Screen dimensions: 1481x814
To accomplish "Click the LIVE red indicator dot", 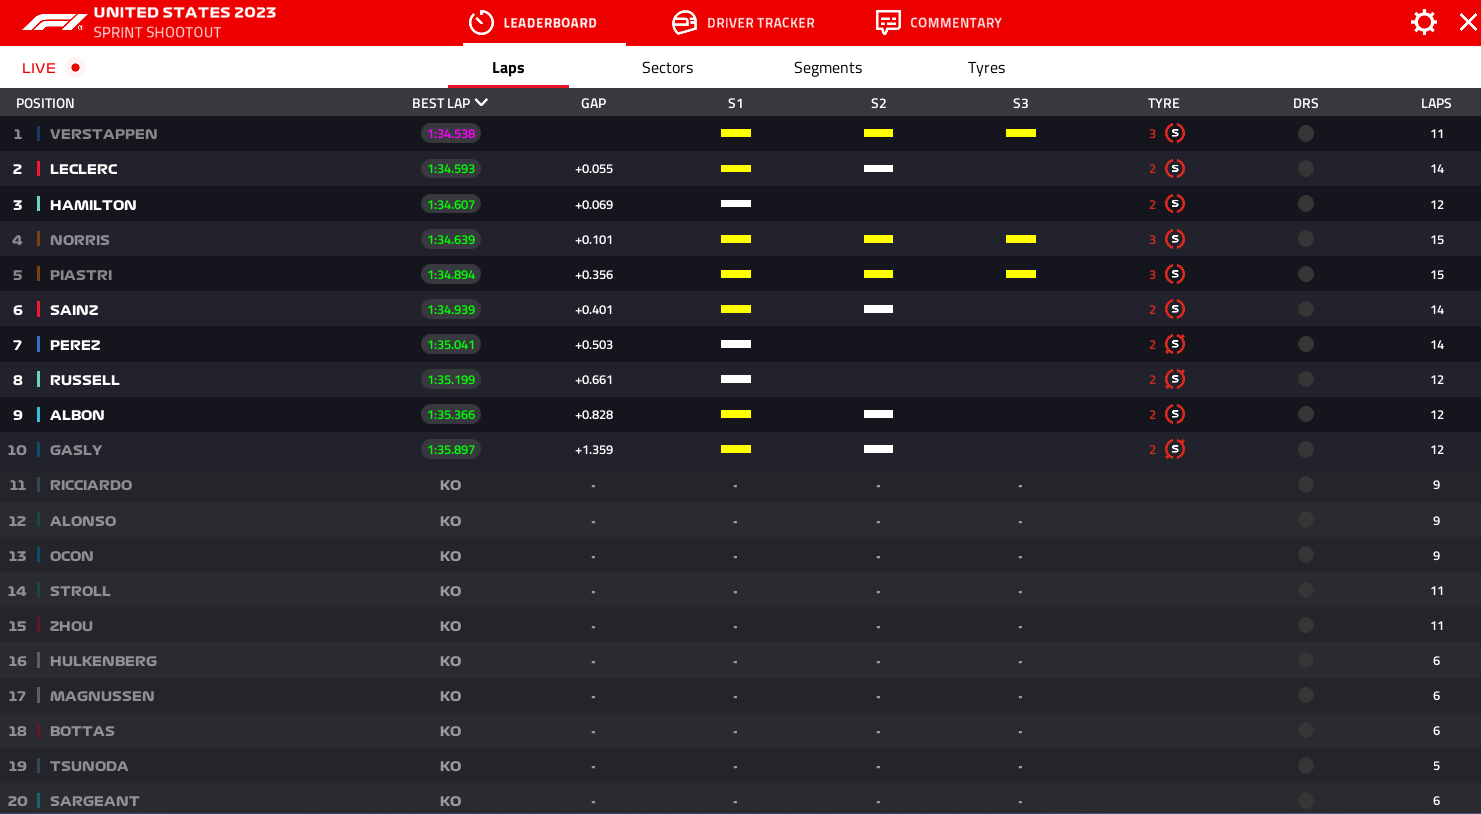I will [75, 67].
